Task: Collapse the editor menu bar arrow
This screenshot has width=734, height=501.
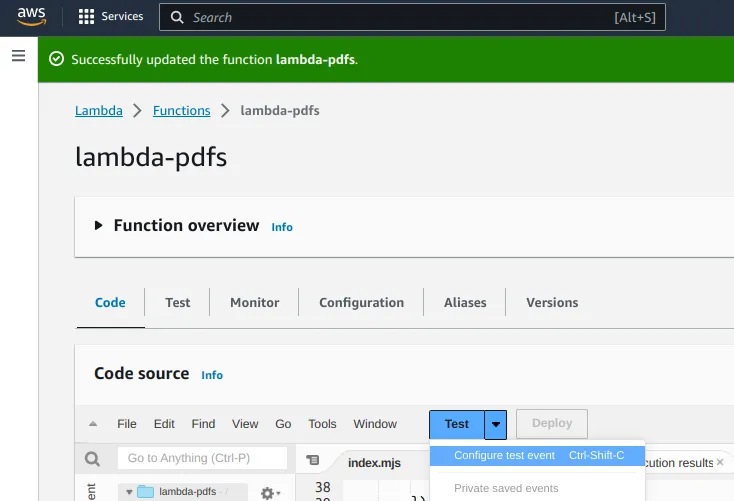Action: click(x=93, y=424)
